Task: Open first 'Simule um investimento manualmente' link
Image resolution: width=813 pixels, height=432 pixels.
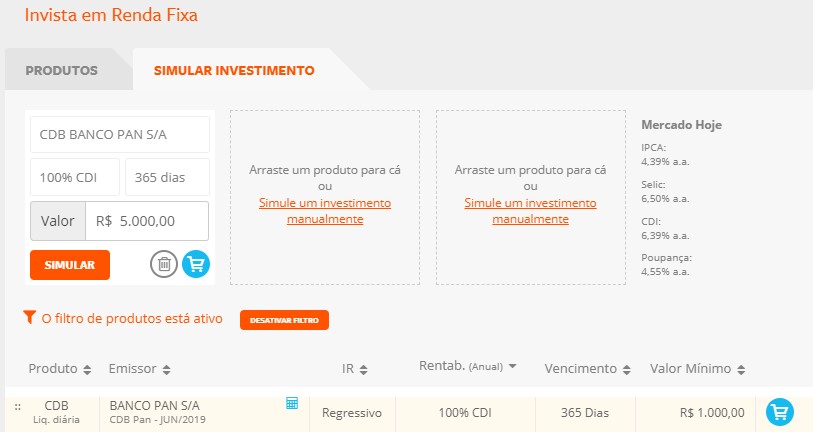Action: click(x=325, y=210)
